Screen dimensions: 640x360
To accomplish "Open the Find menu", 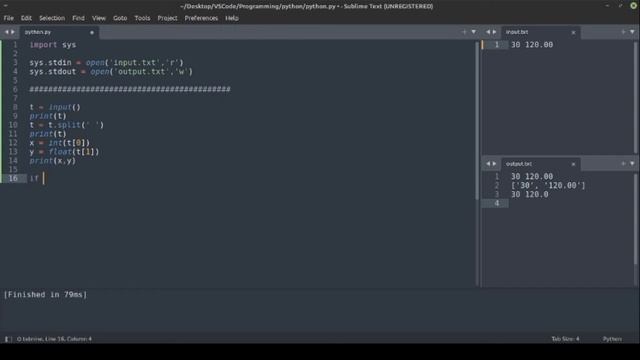I will pyautogui.click(x=78, y=18).
